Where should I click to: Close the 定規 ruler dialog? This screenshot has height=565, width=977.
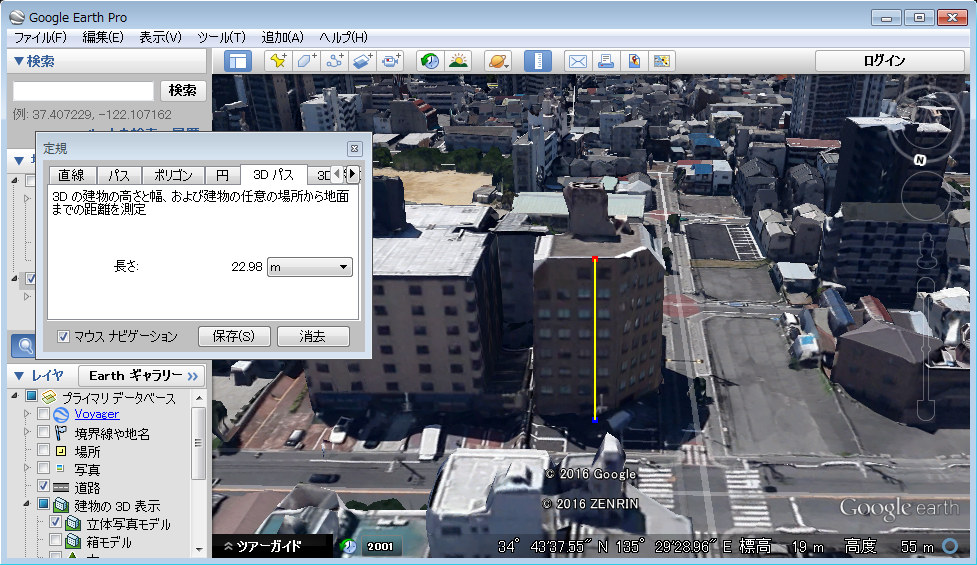(x=354, y=148)
